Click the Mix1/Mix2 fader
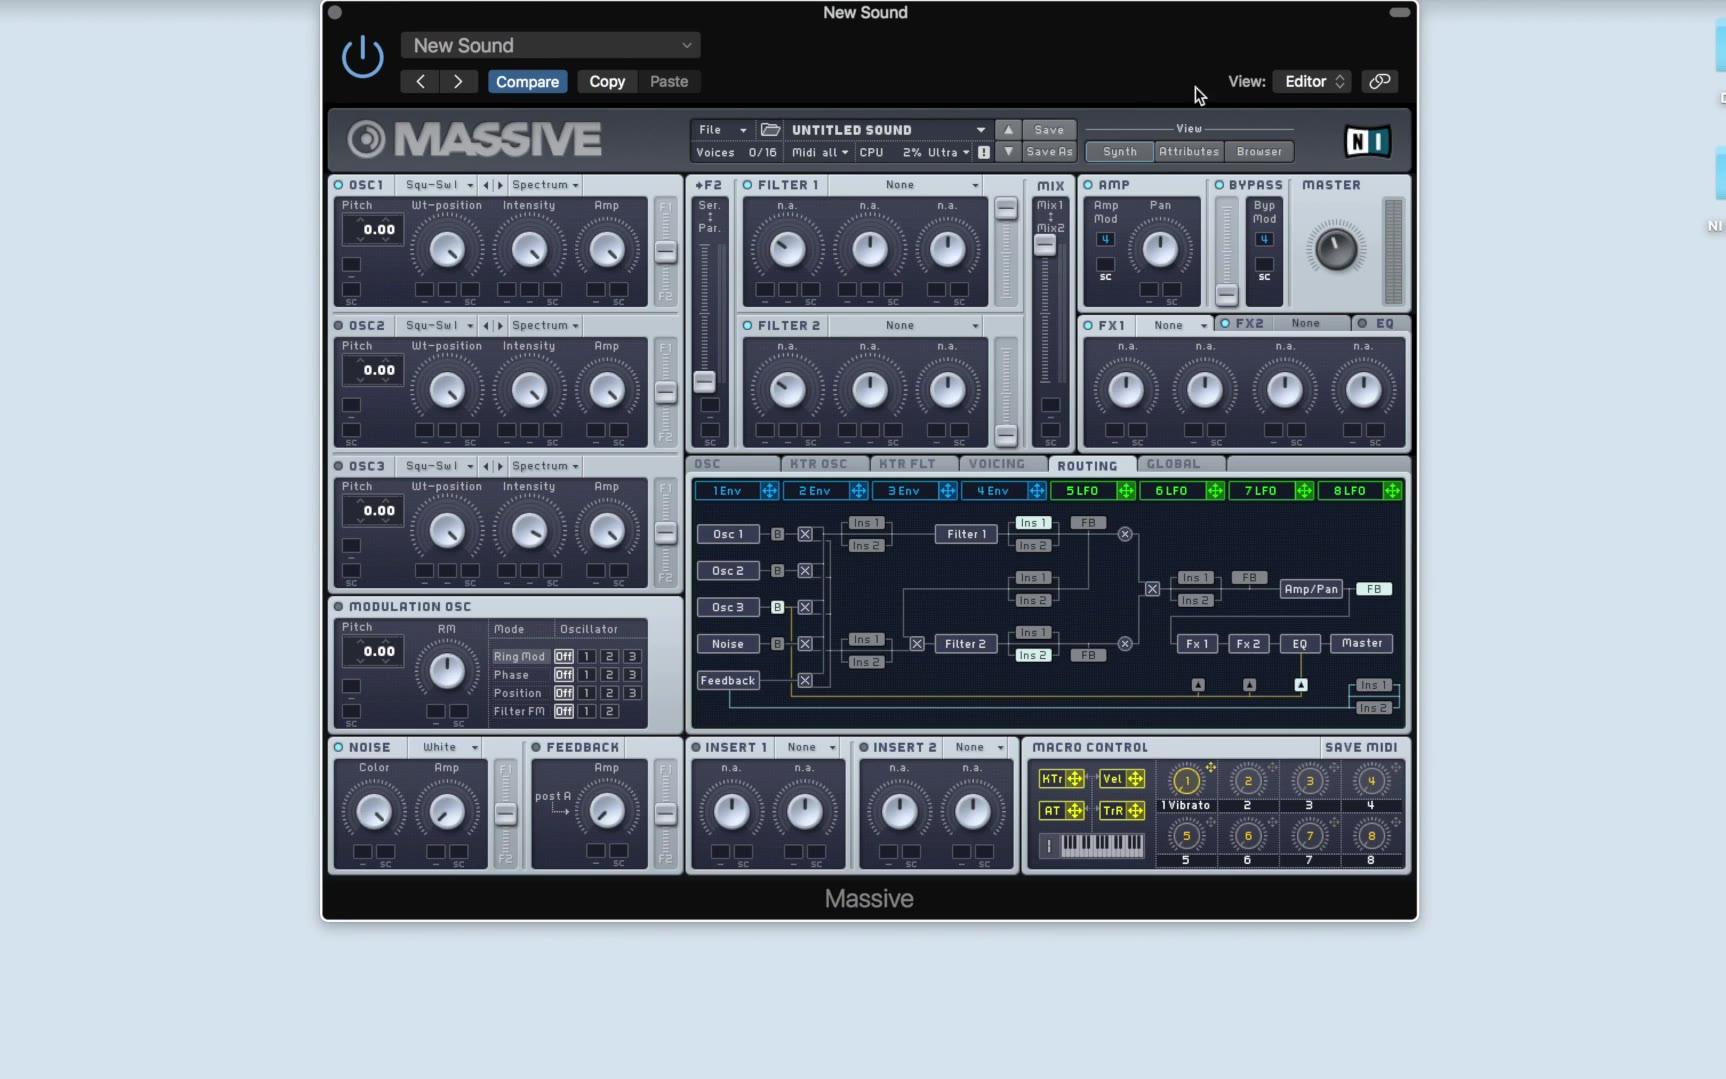Image resolution: width=1726 pixels, height=1079 pixels. point(1045,245)
